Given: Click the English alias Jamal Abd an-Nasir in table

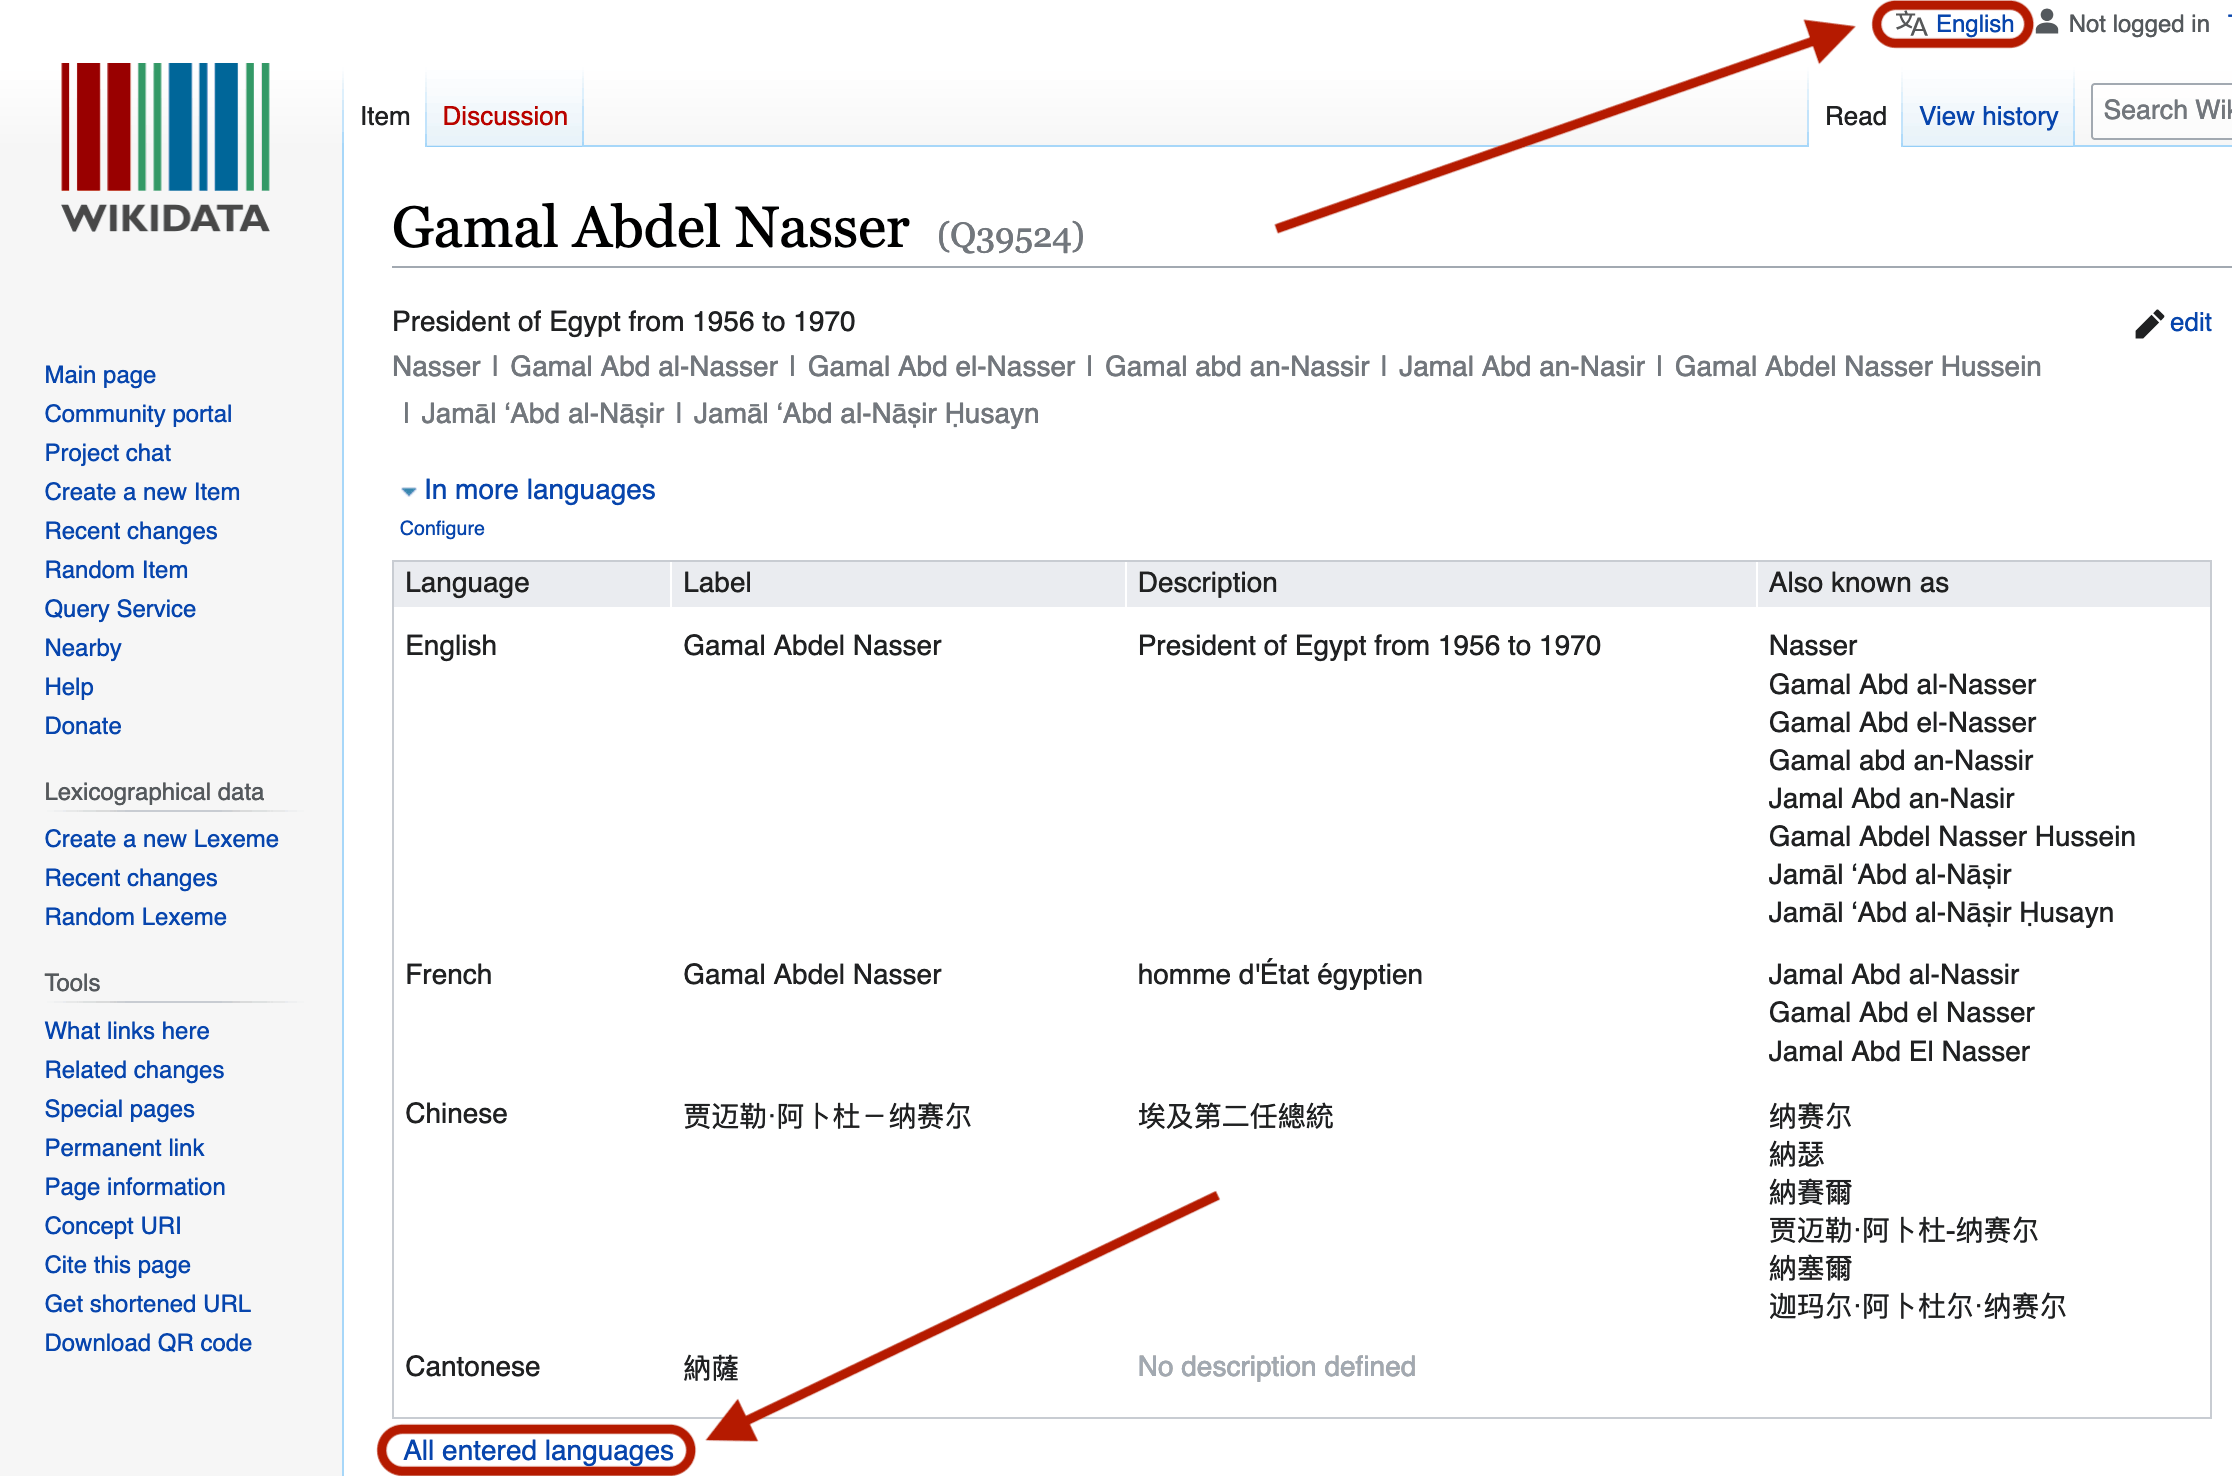Looking at the screenshot, I should coord(1891,798).
